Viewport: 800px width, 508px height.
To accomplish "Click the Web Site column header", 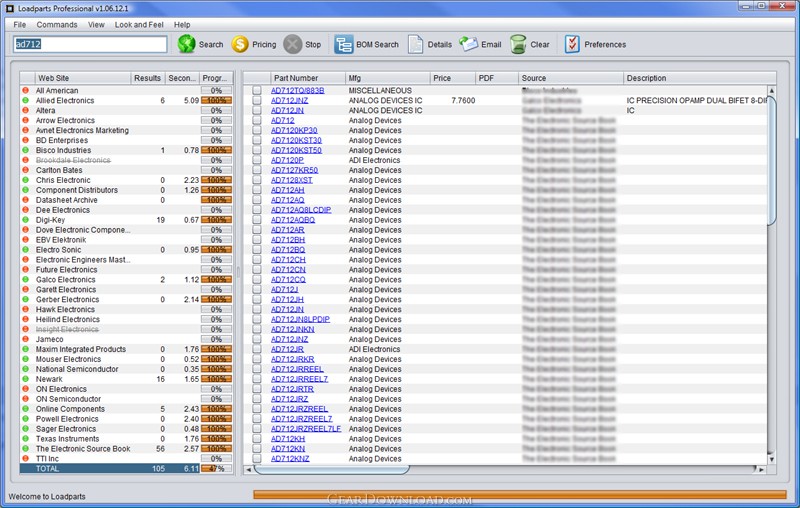I will [x=83, y=78].
